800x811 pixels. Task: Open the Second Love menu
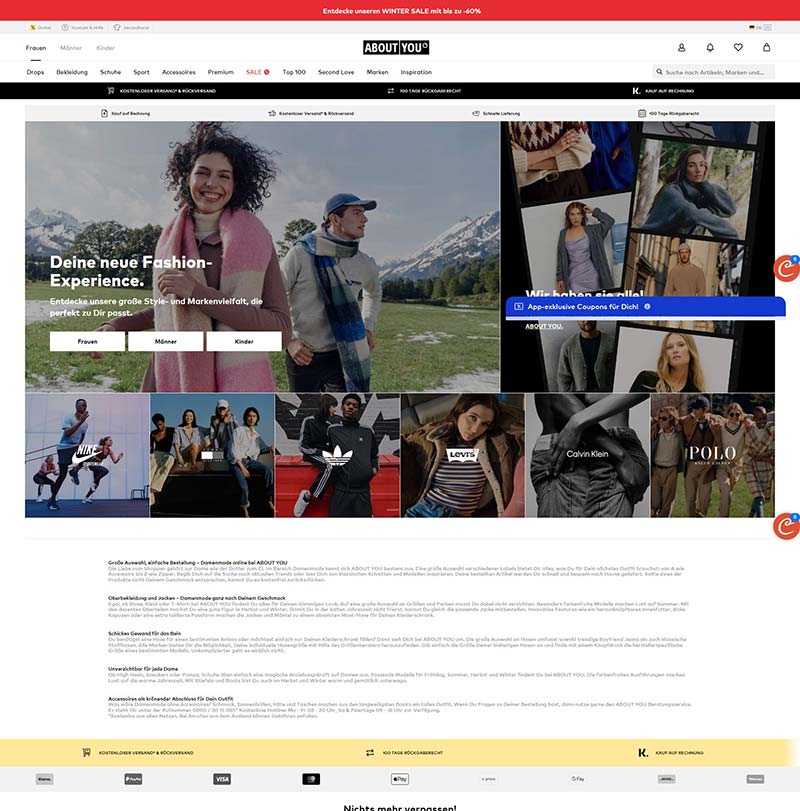coord(336,72)
